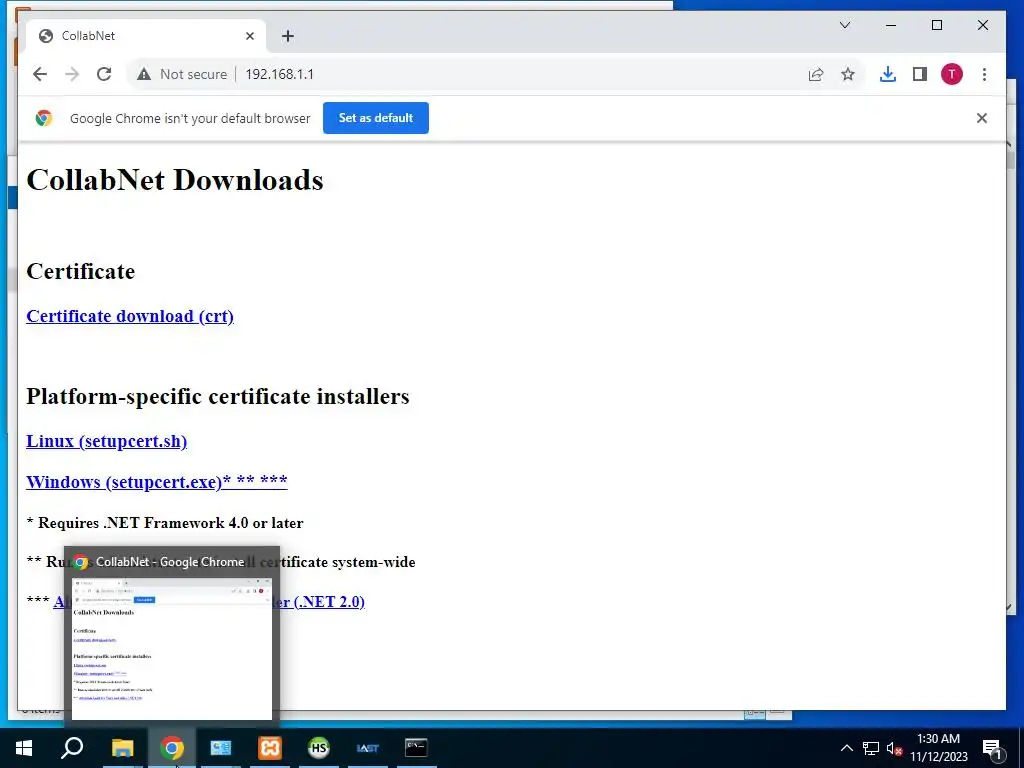The height and width of the screenshot is (768, 1024).
Task: Share this page using the share icon
Action: (x=816, y=74)
